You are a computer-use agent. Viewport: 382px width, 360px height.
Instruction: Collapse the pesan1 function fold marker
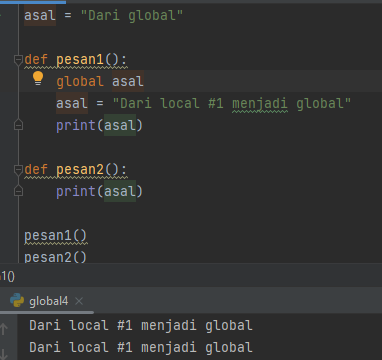(x=18, y=60)
